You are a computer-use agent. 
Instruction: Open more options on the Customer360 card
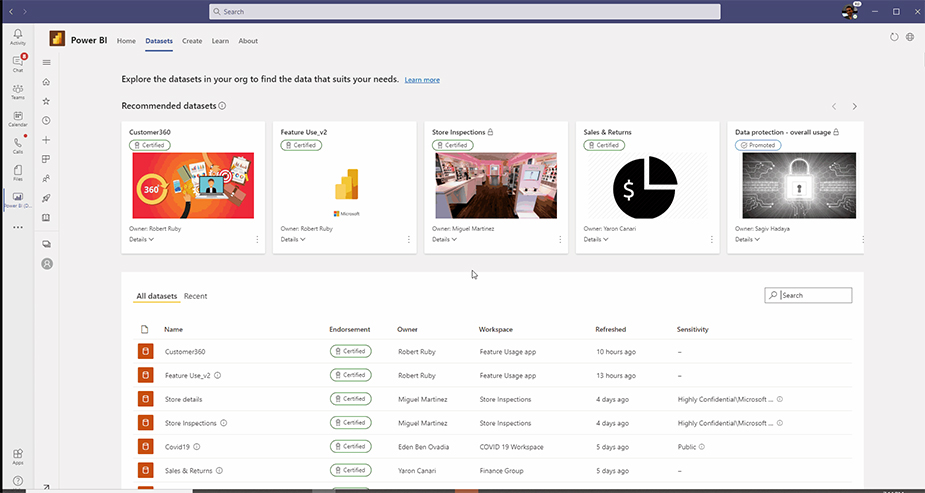point(257,239)
